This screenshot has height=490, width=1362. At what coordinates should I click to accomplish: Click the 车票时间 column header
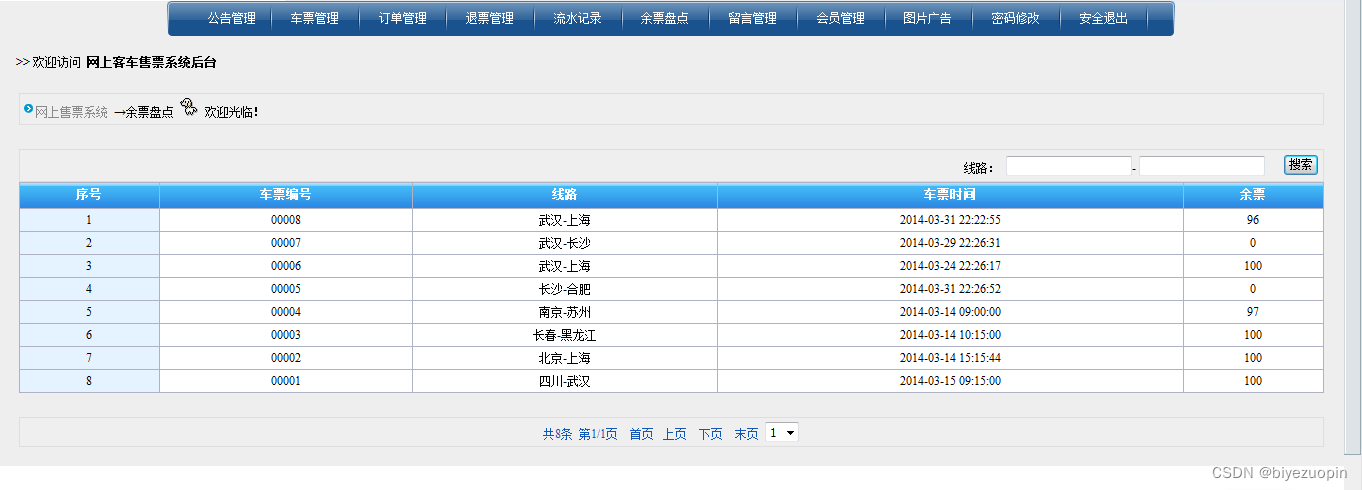click(950, 195)
